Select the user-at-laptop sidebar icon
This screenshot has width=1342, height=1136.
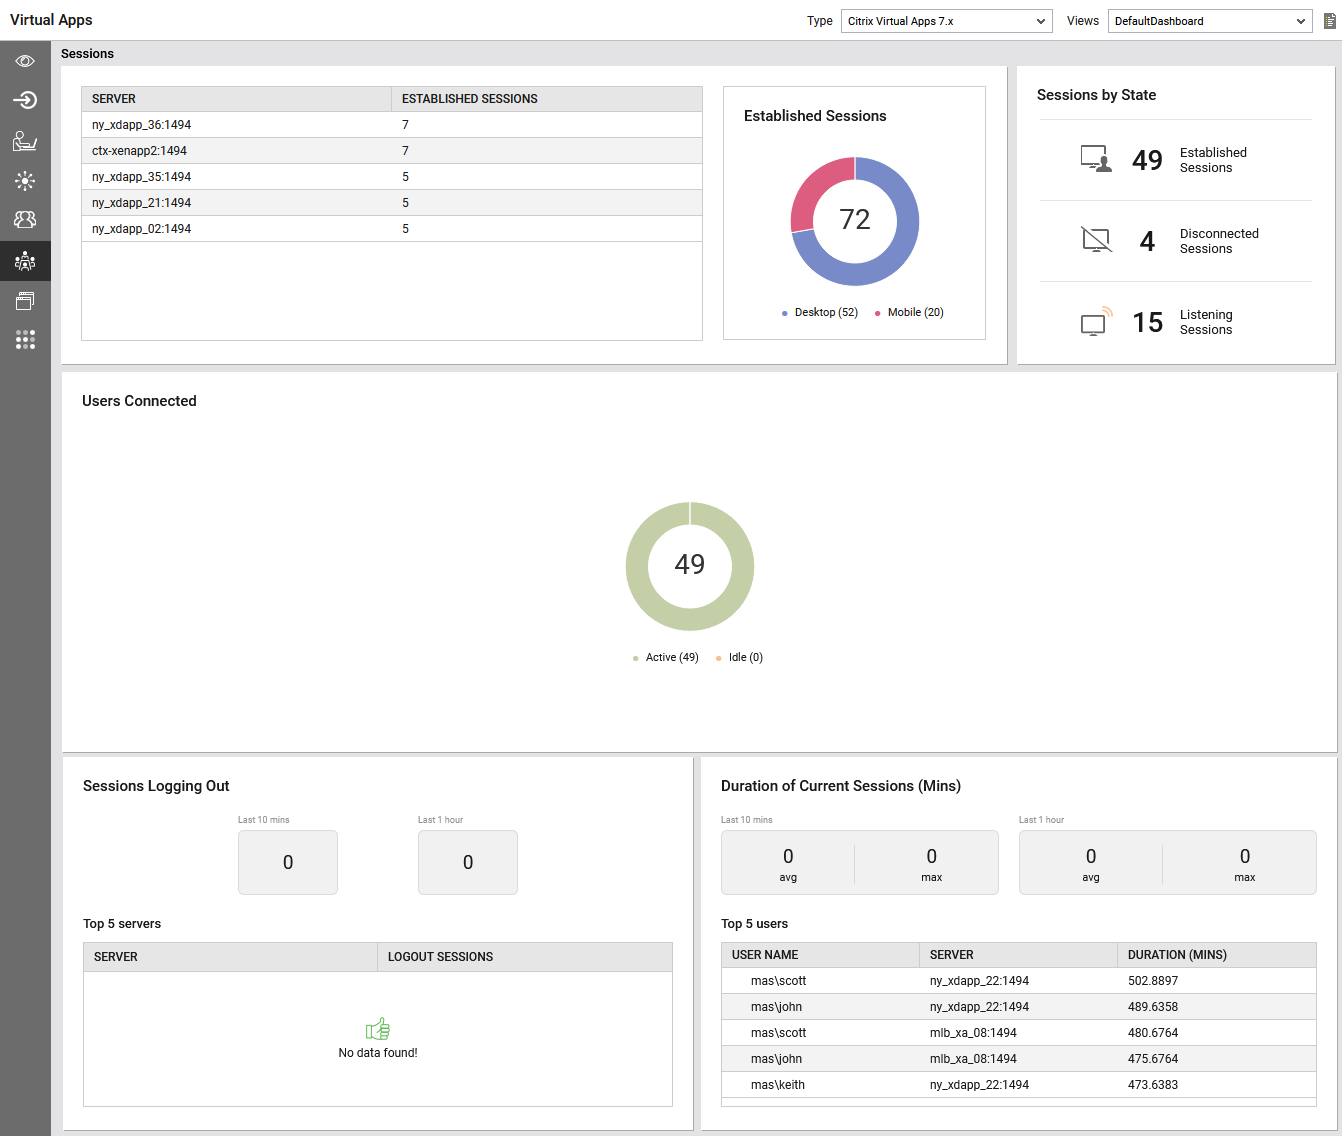click(x=25, y=141)
